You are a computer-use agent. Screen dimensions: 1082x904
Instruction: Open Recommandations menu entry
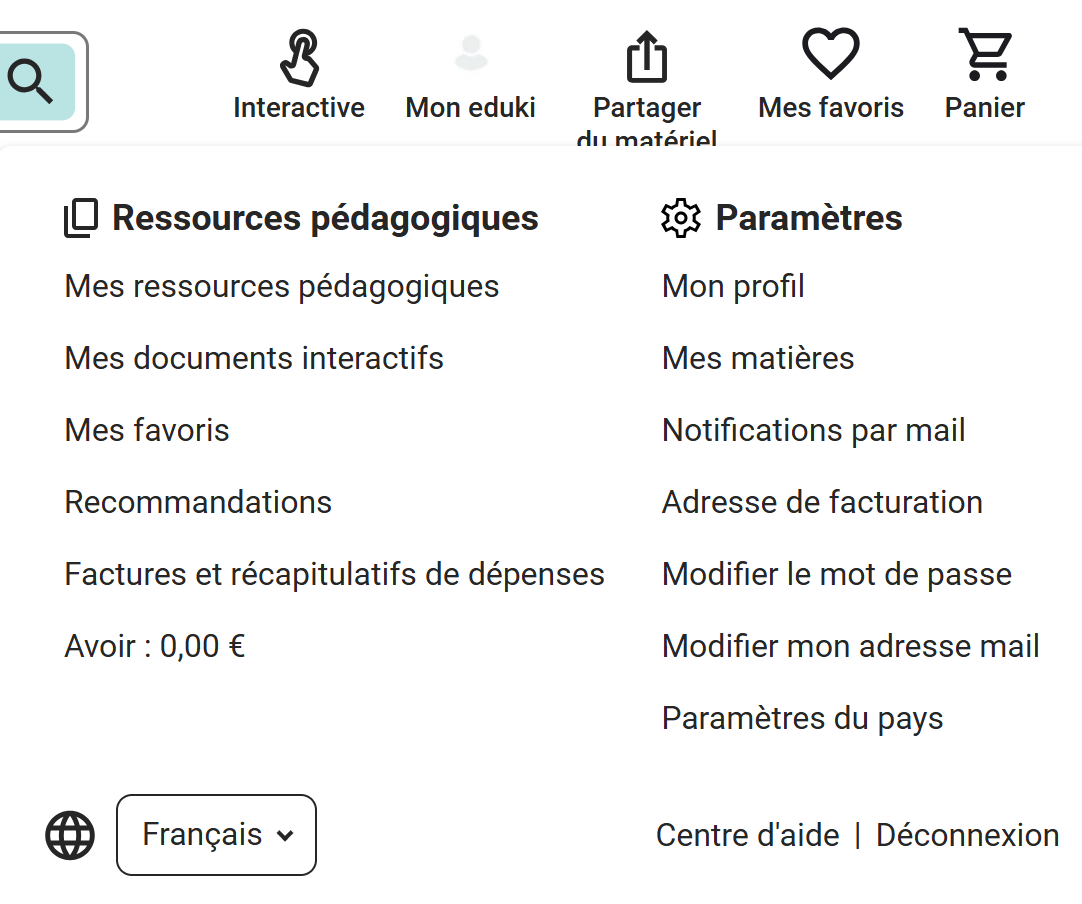pyautogui.click(x=198, y=503)
